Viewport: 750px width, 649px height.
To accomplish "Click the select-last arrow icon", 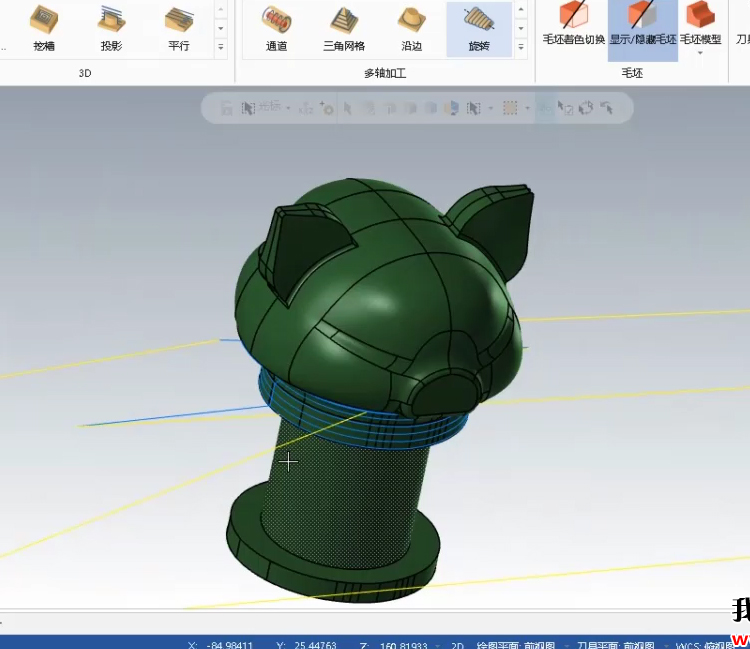I will point(607,108).
